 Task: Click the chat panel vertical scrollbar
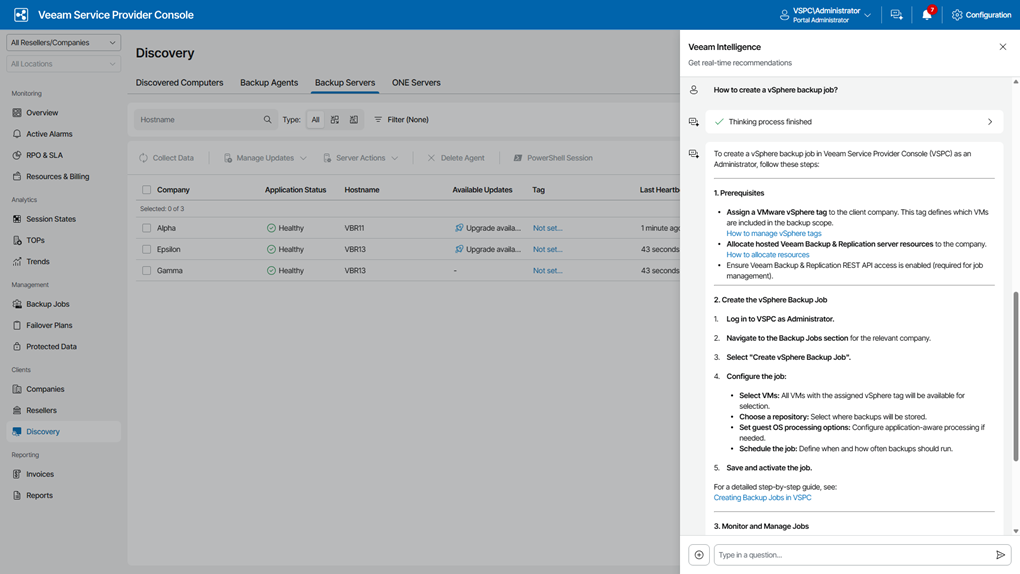click(x=1015, y=376)
